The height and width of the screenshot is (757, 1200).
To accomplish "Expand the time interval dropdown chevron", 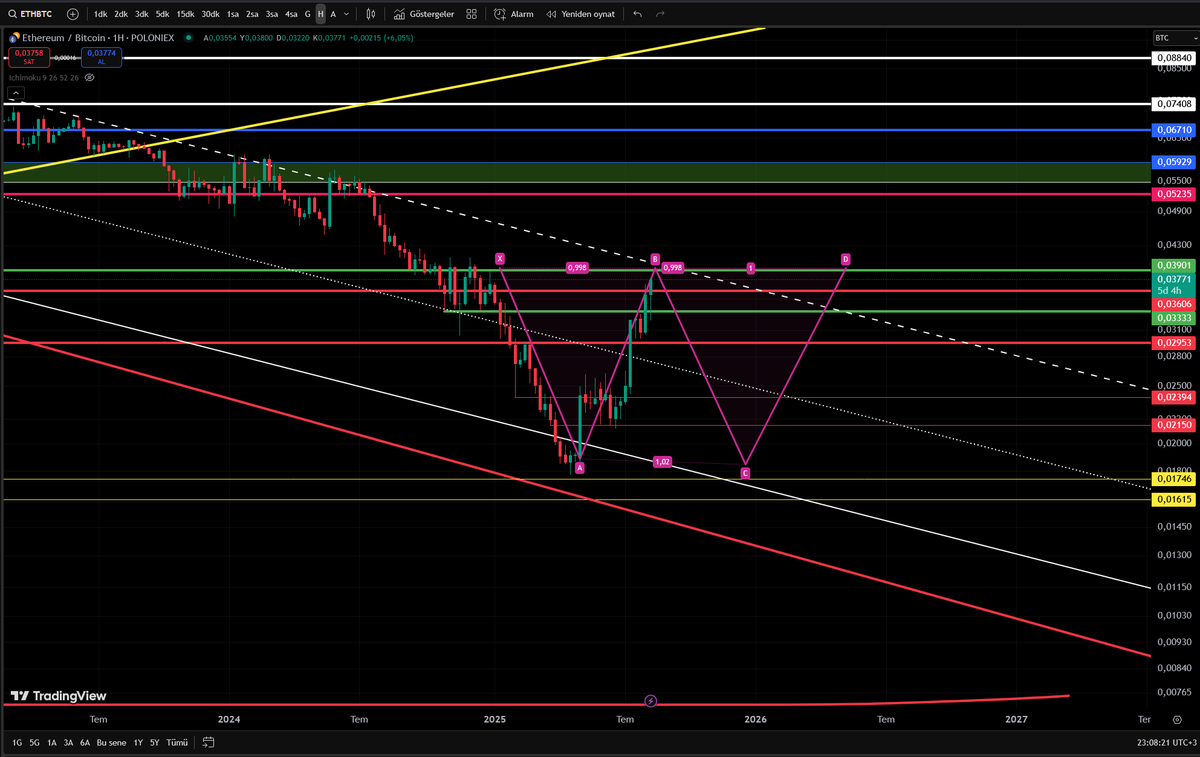I will click(346, 15).
